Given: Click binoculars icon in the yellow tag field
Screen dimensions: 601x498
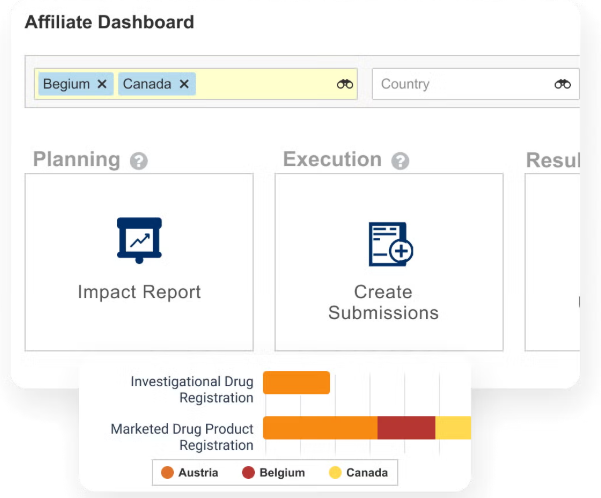Looking at the screenshot, I should tap(345, 85).
